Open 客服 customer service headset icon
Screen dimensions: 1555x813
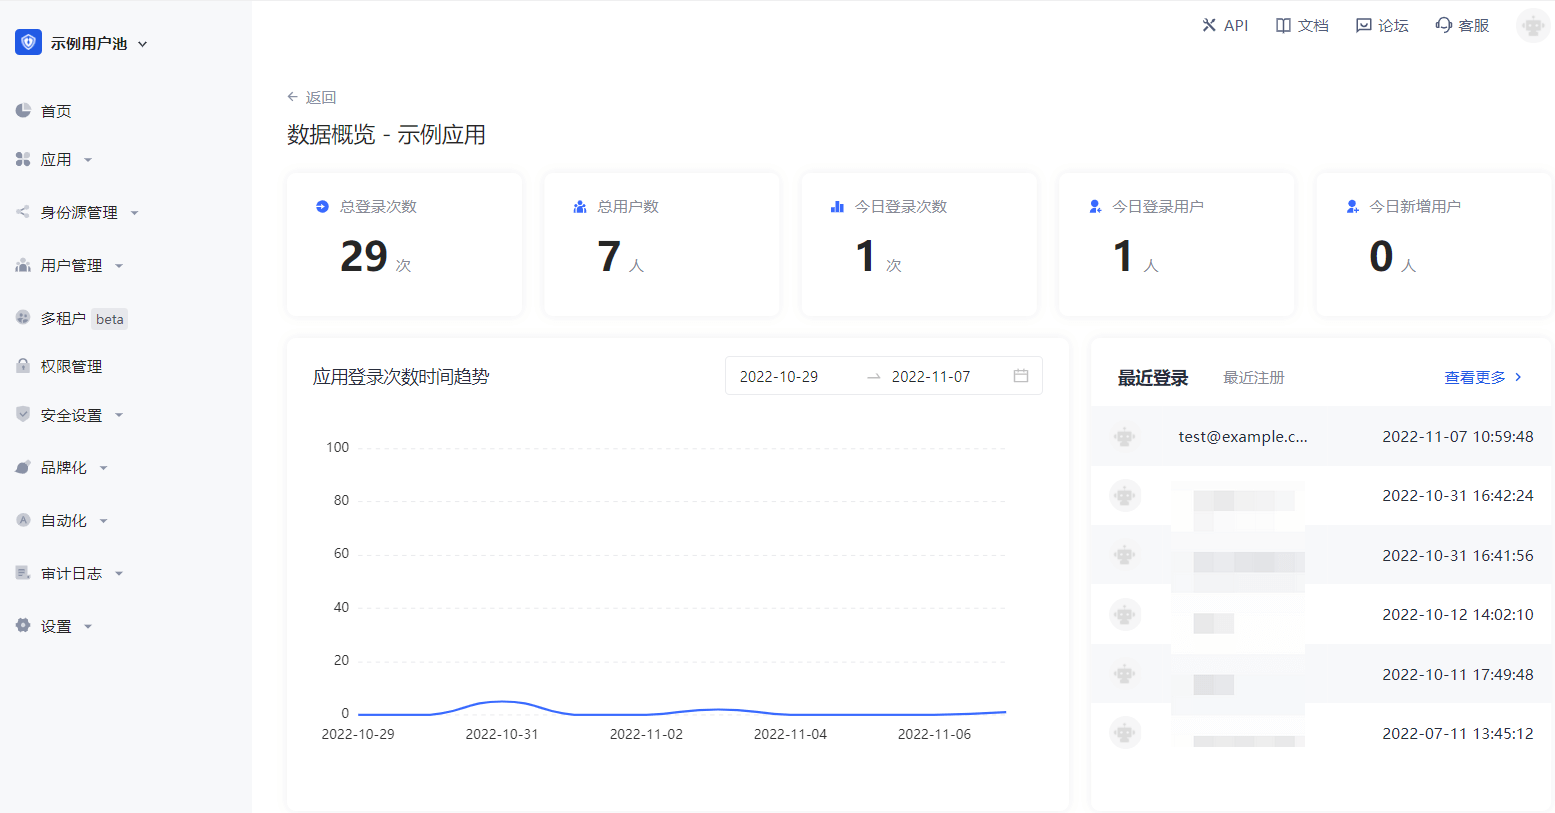(1443, 26)
